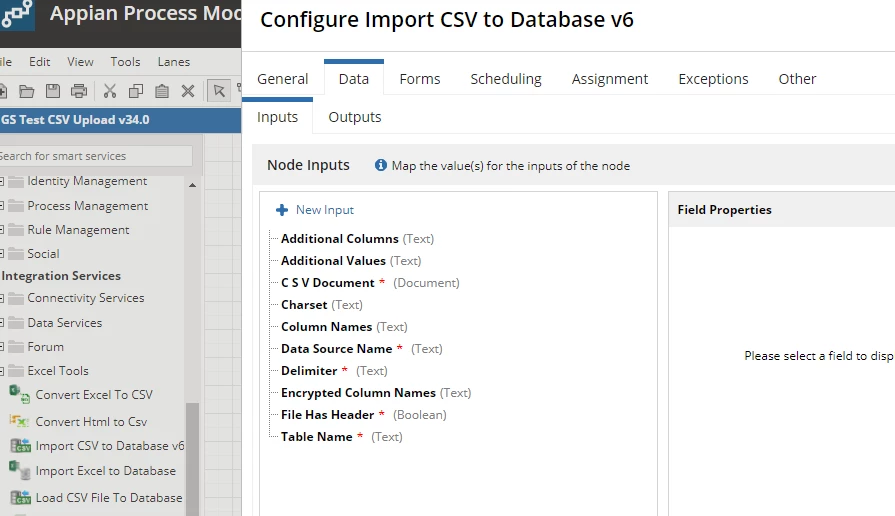Click the Import CSV to Database v6 icon

click(x=21, y=446)
